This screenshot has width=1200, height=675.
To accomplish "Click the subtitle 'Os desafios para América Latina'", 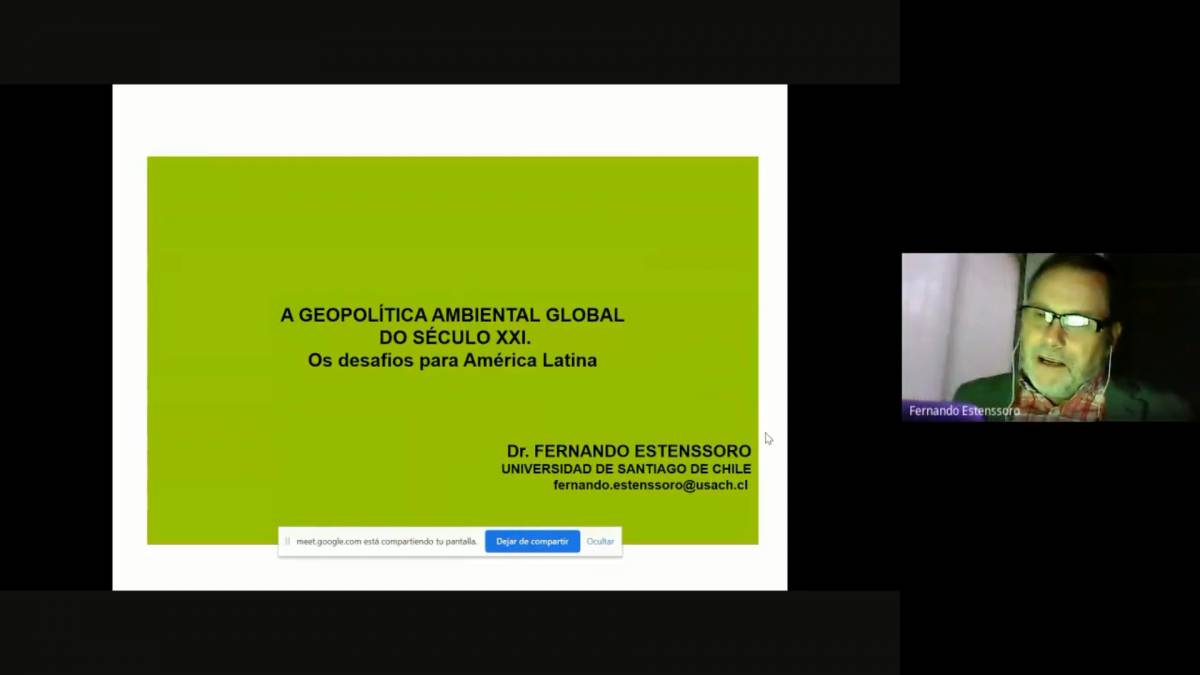I will [x=452, y=360].
